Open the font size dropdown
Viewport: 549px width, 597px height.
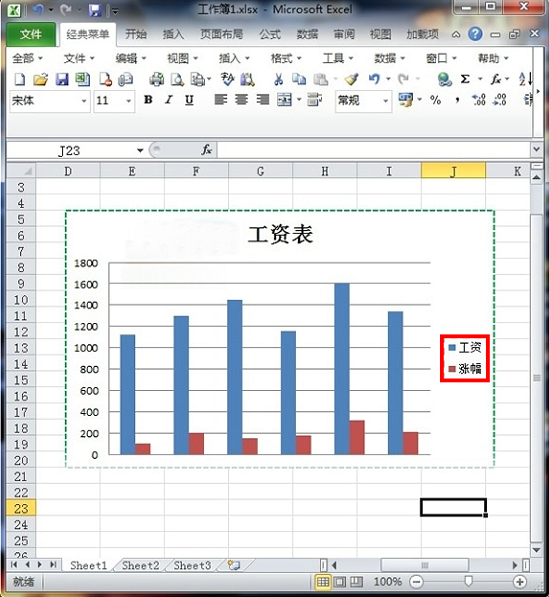129,101
